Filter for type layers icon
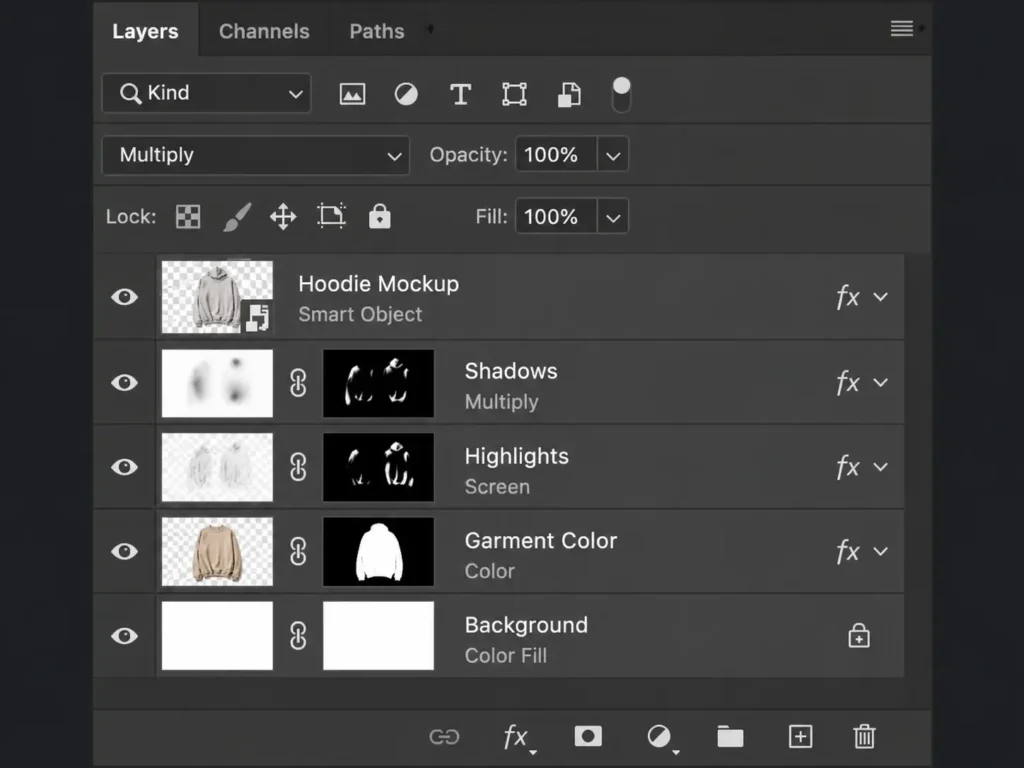1024x768 pixels. 460,94
